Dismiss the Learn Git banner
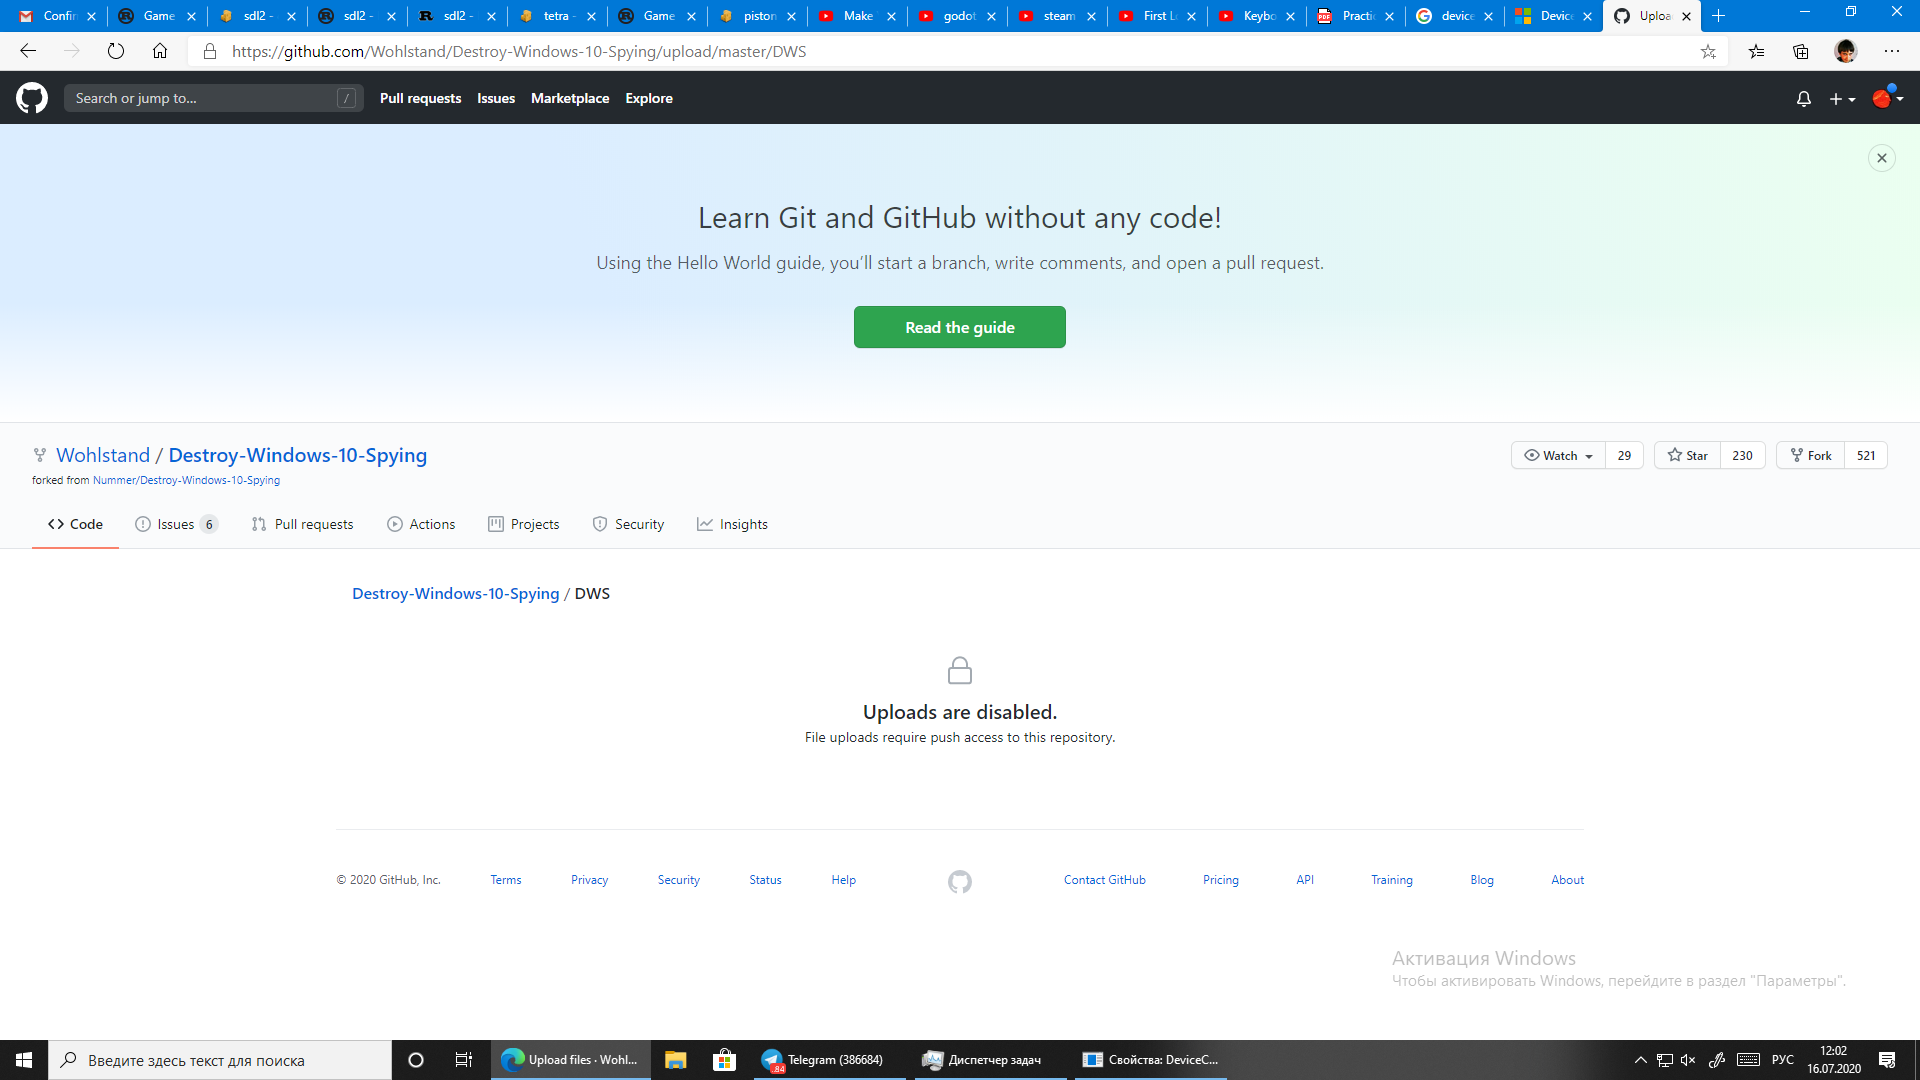This screenshot has width=1920, height=1080. click(1882, 158)
